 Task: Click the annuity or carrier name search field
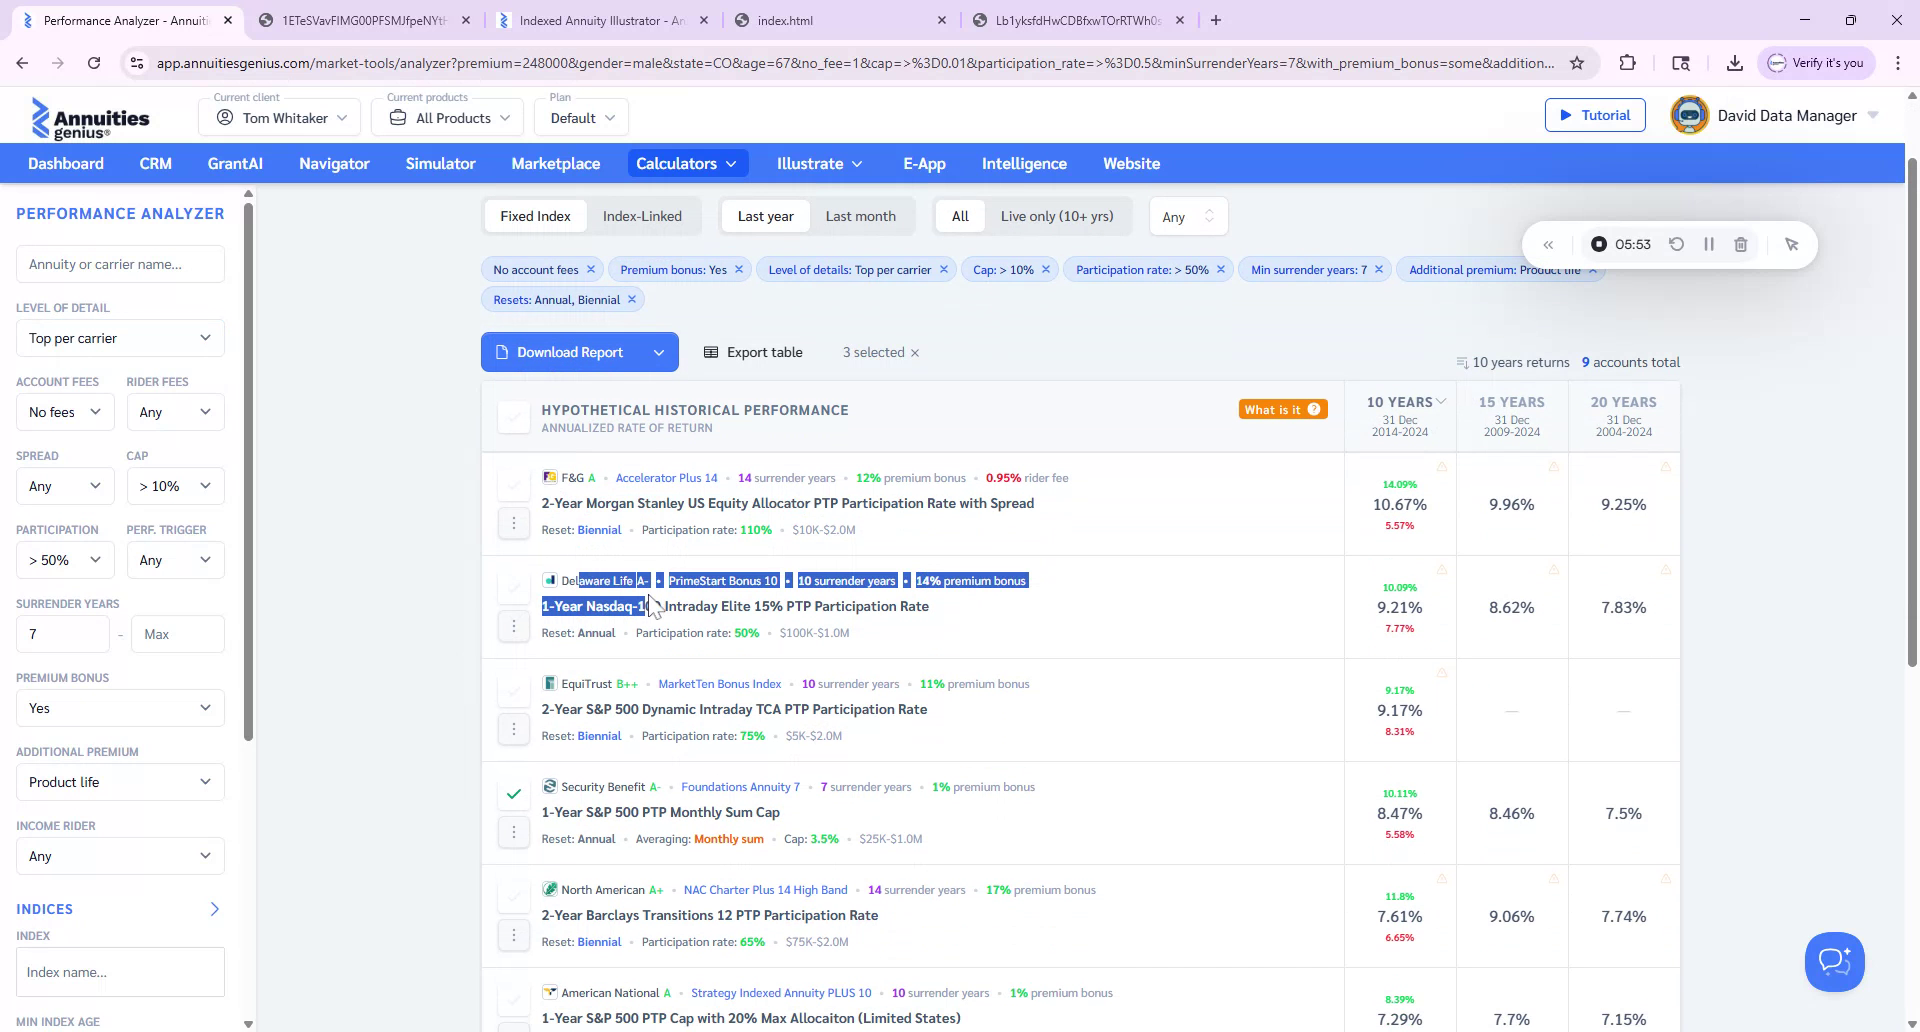[119, 263]
